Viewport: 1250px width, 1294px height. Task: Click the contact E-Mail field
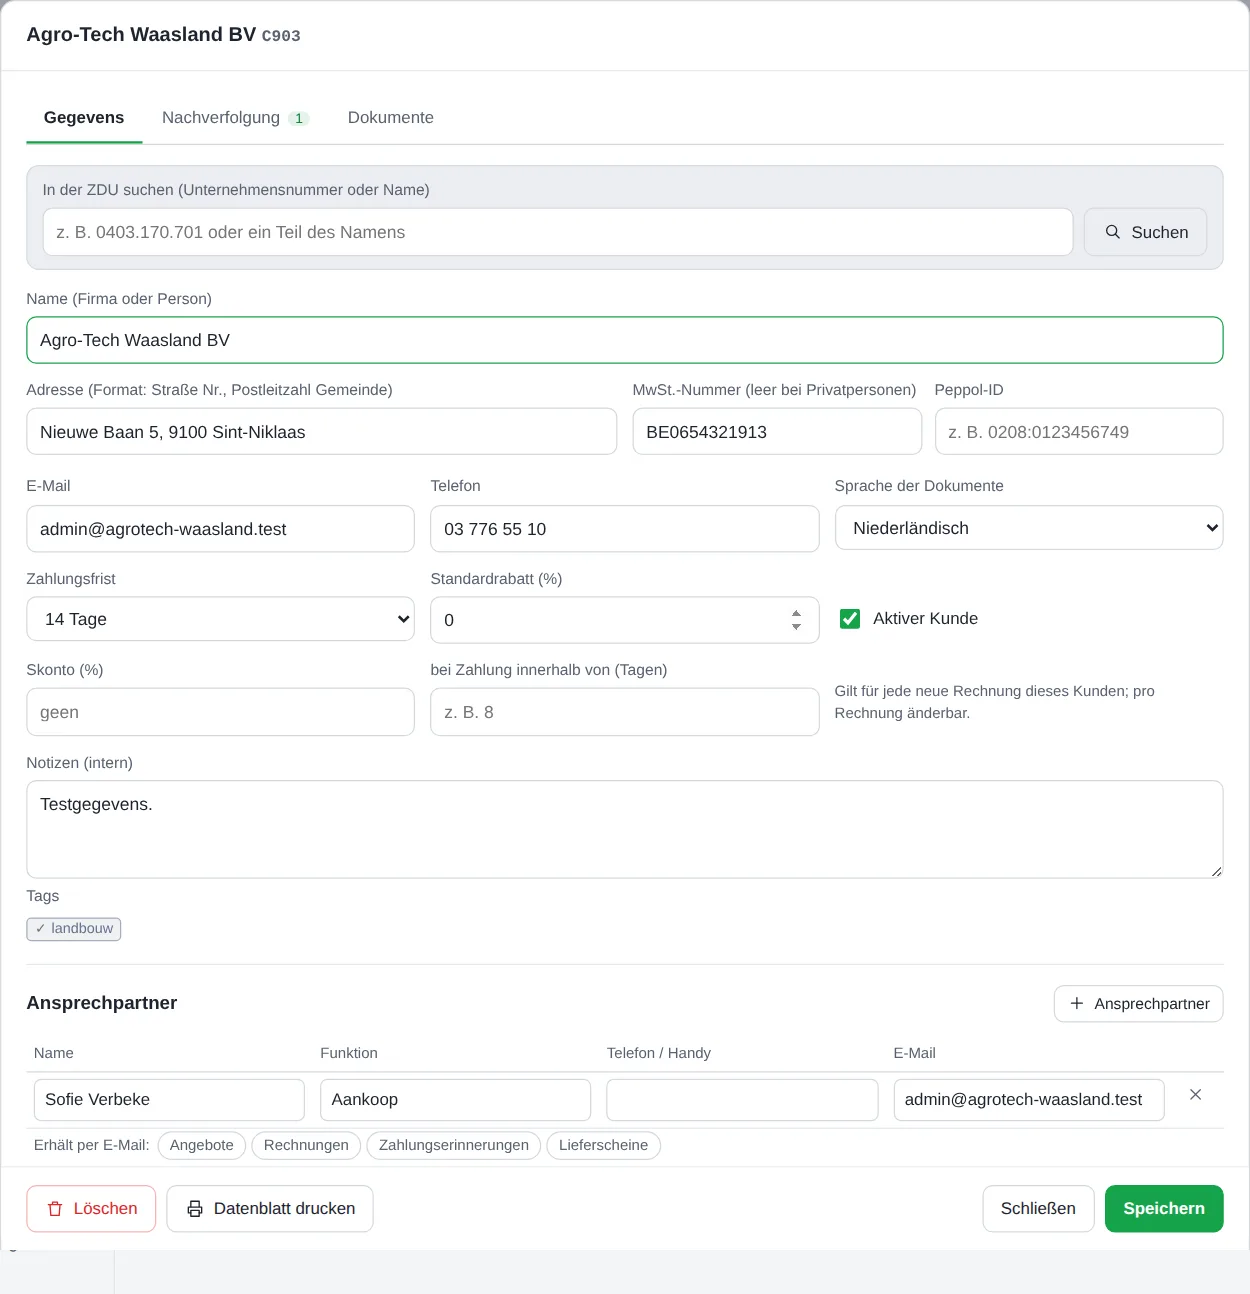[x=1029, y=1100]
